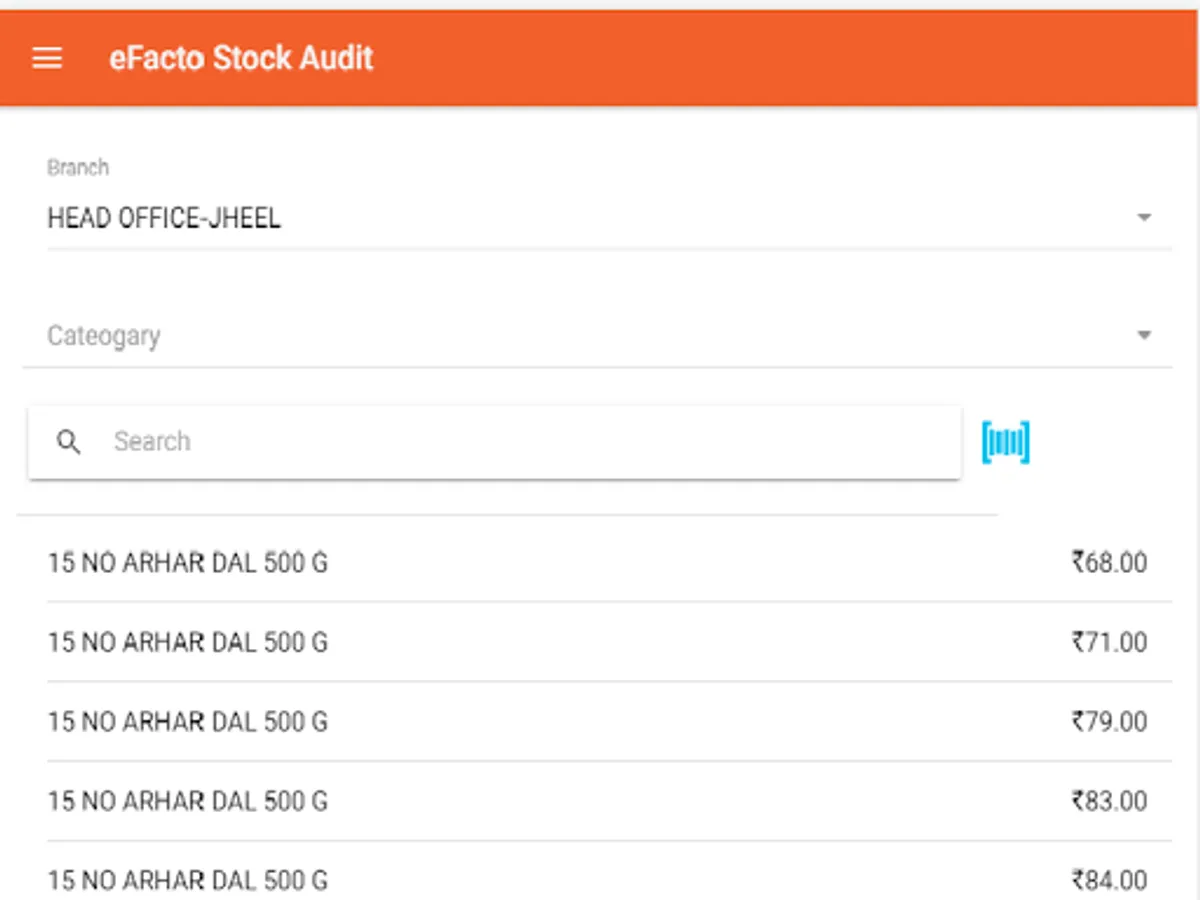The height and width of the screenshot is (900, 1200).
Task: Open the hamburger navigation menu
Action: pyautogui.click(x=47, y=58)
